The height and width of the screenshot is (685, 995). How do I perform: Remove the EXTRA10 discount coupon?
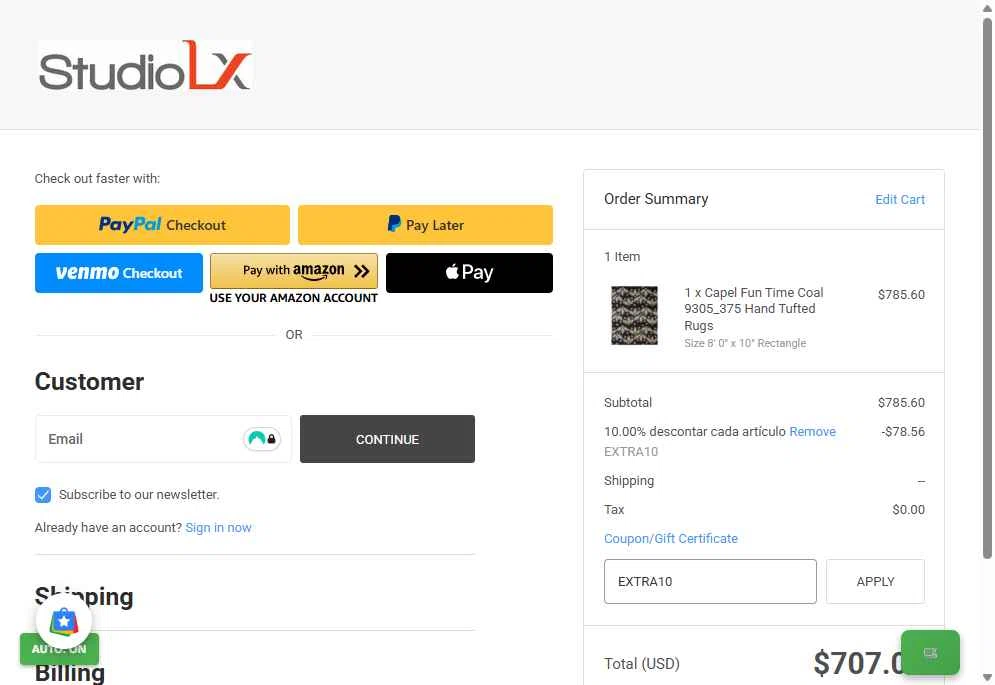point(812,432)
